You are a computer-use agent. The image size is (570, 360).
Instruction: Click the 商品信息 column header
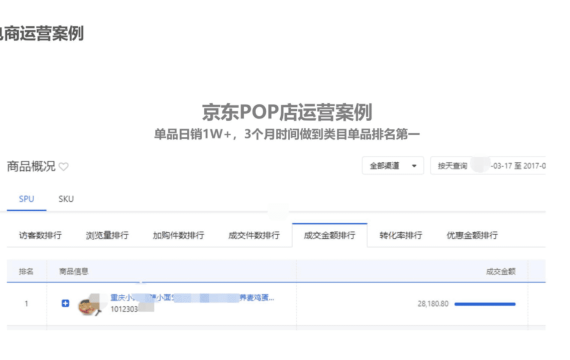[x=74, y=272]
